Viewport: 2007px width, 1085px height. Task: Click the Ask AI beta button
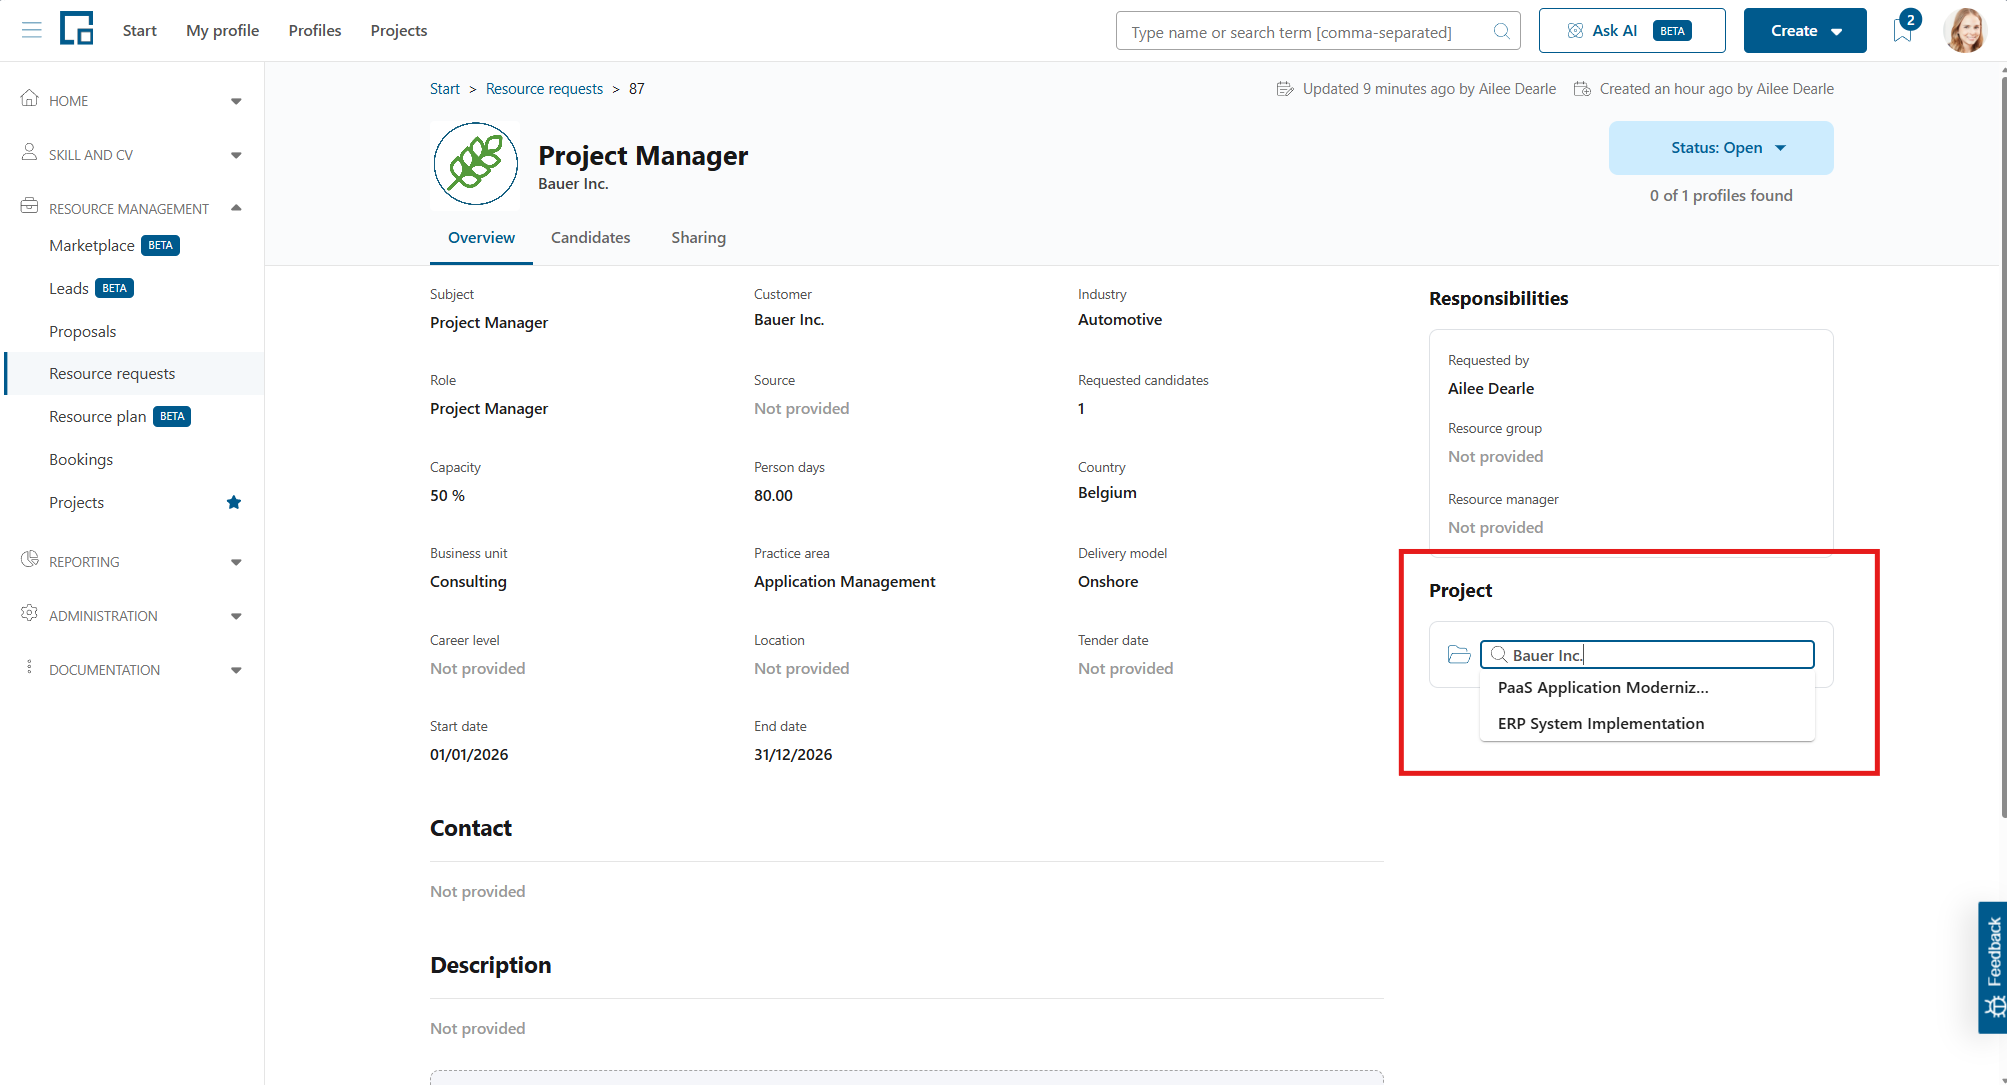pos(1632,31)
